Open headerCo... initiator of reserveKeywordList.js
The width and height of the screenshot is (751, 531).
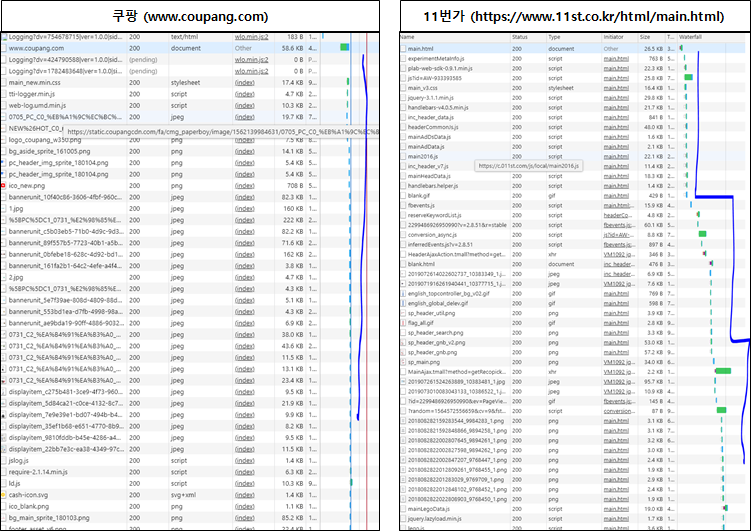[x=618, y=215]
